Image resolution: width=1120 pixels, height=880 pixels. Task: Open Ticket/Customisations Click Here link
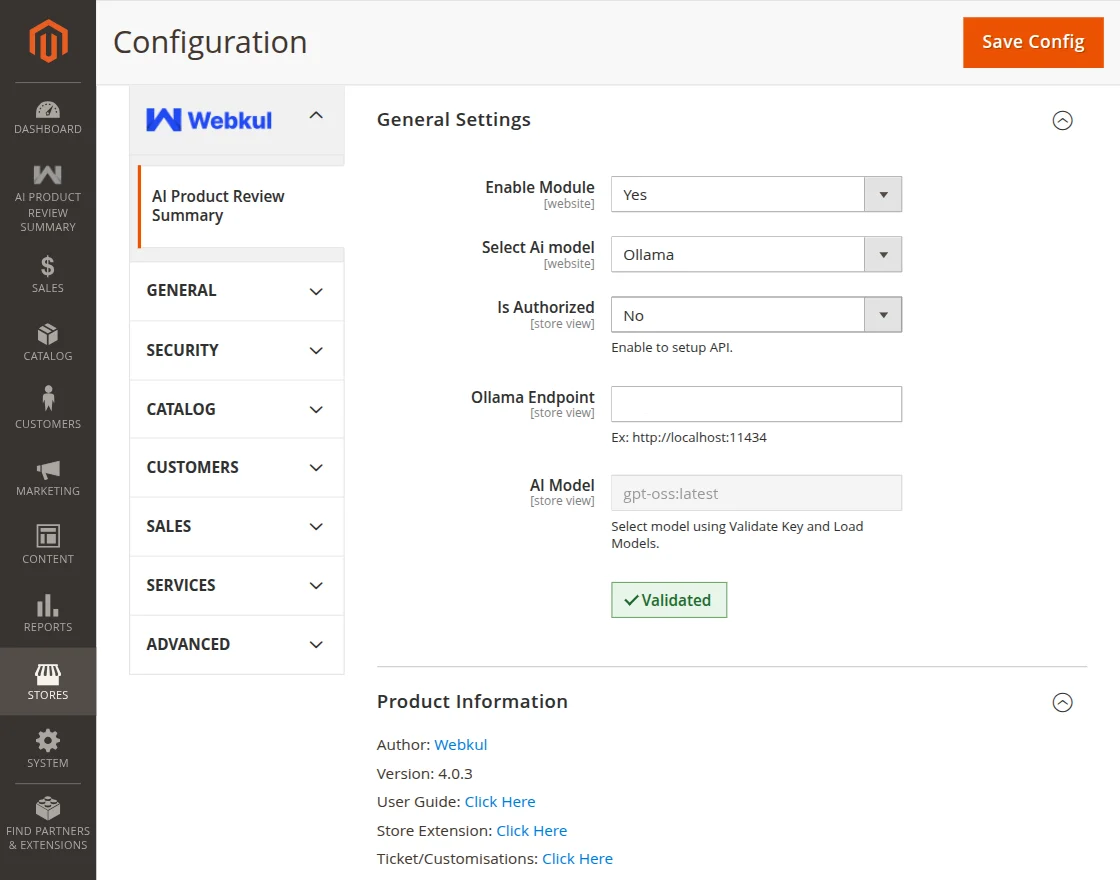577,859
